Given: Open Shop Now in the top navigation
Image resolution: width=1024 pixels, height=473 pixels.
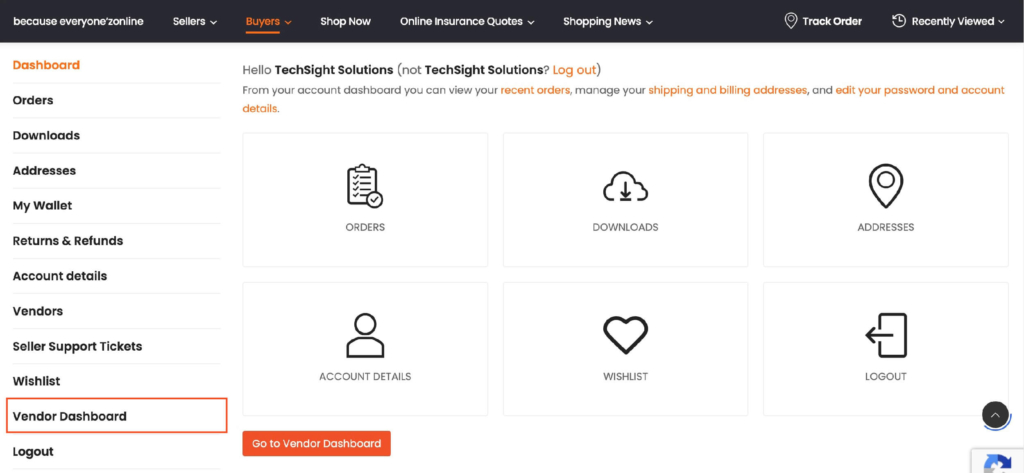Looking at the screenshot, I should 345,22.
